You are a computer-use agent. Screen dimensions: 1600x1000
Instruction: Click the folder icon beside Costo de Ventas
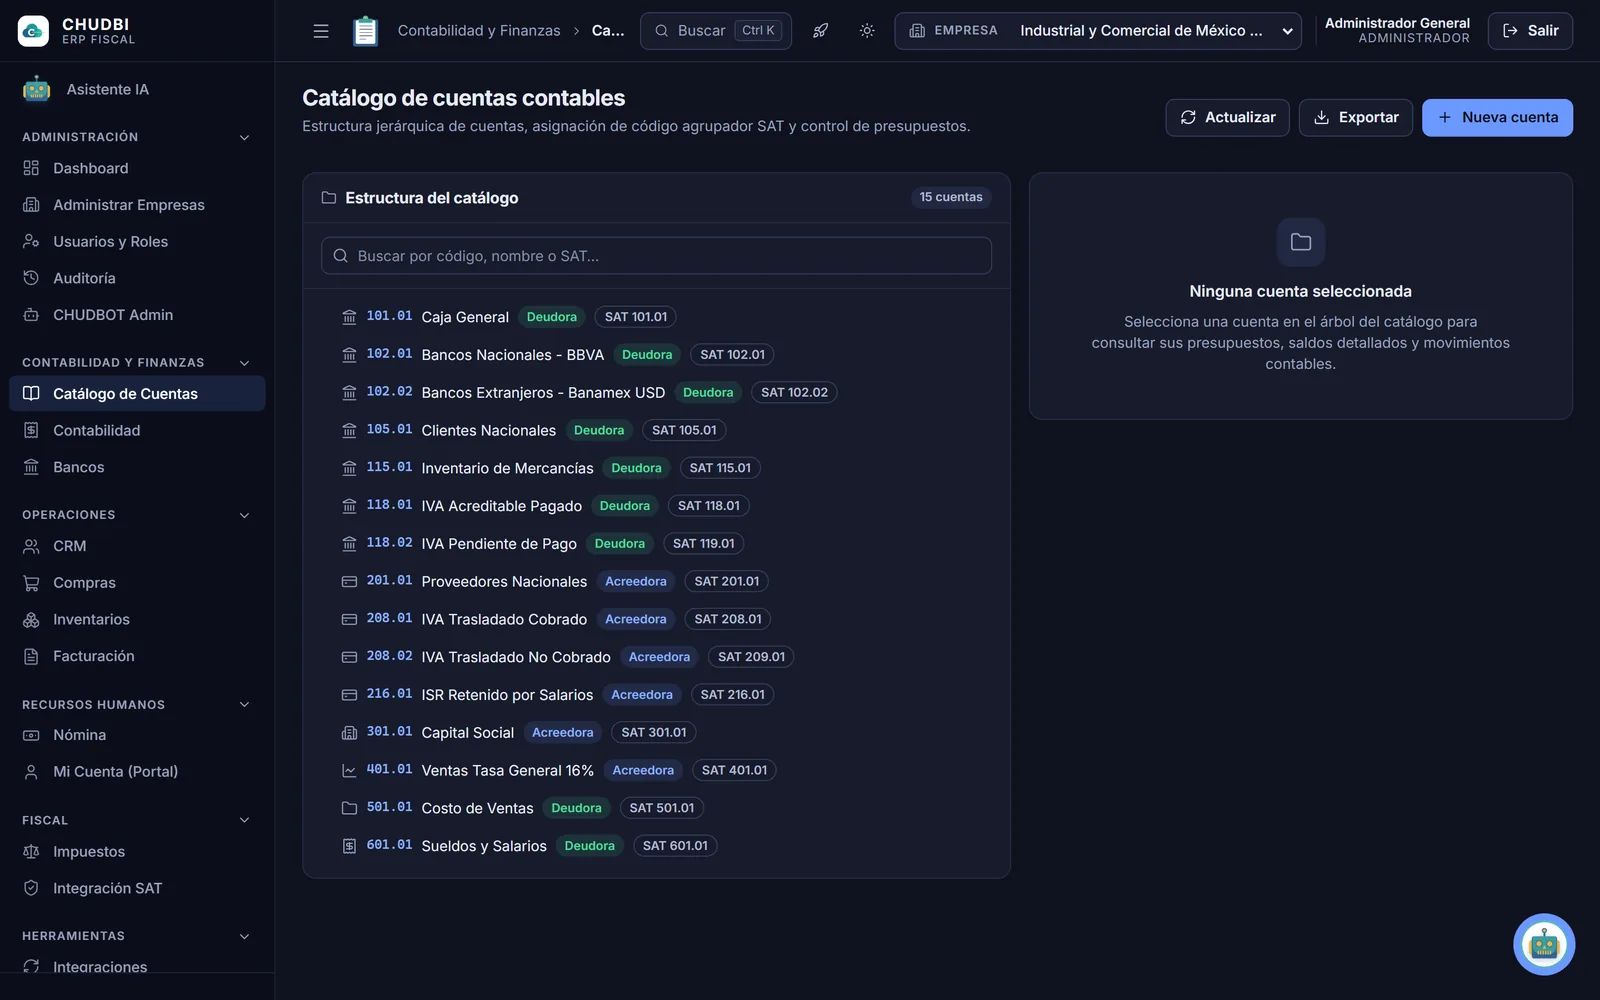coord(349,808)
